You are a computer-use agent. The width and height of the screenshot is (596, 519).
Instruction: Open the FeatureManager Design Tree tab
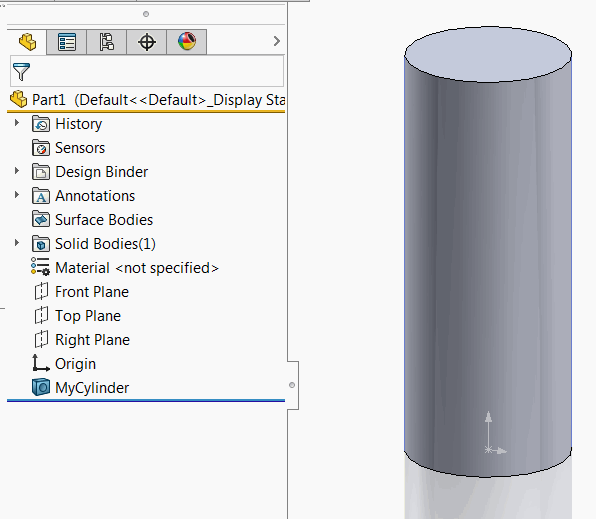(27, 42)
